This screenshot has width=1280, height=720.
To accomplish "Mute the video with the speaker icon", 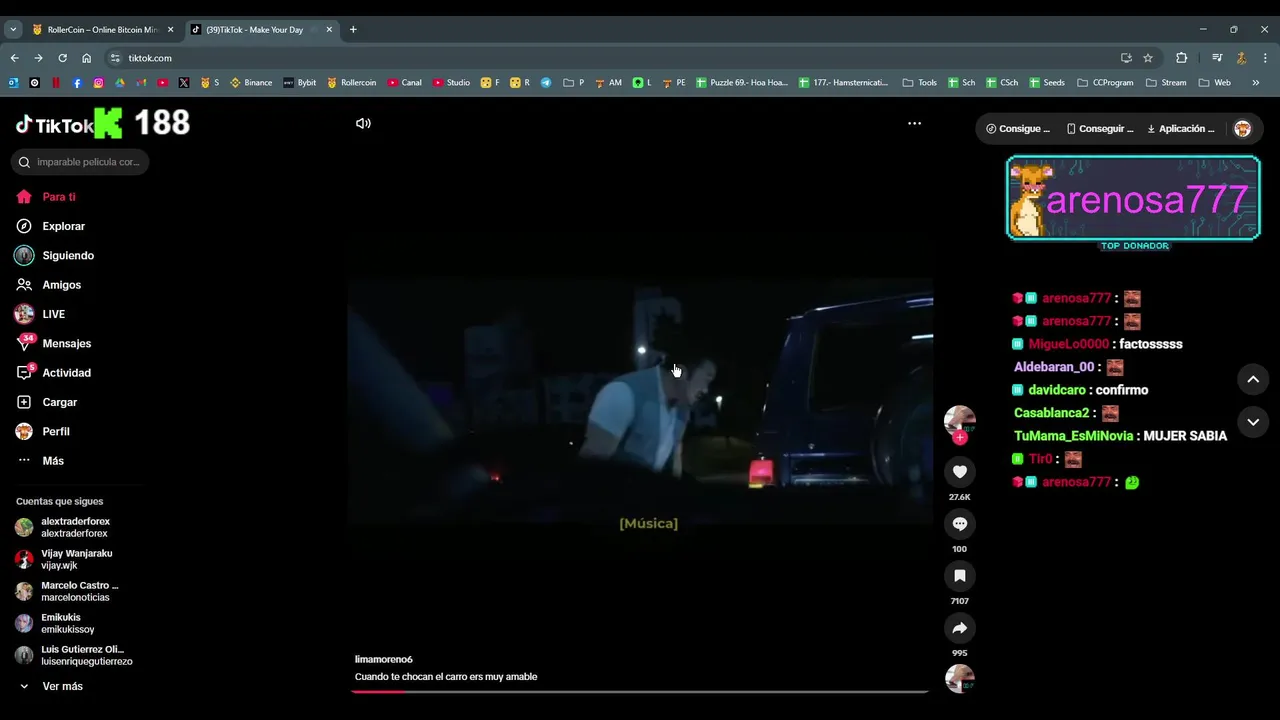I will coord(363,123).
